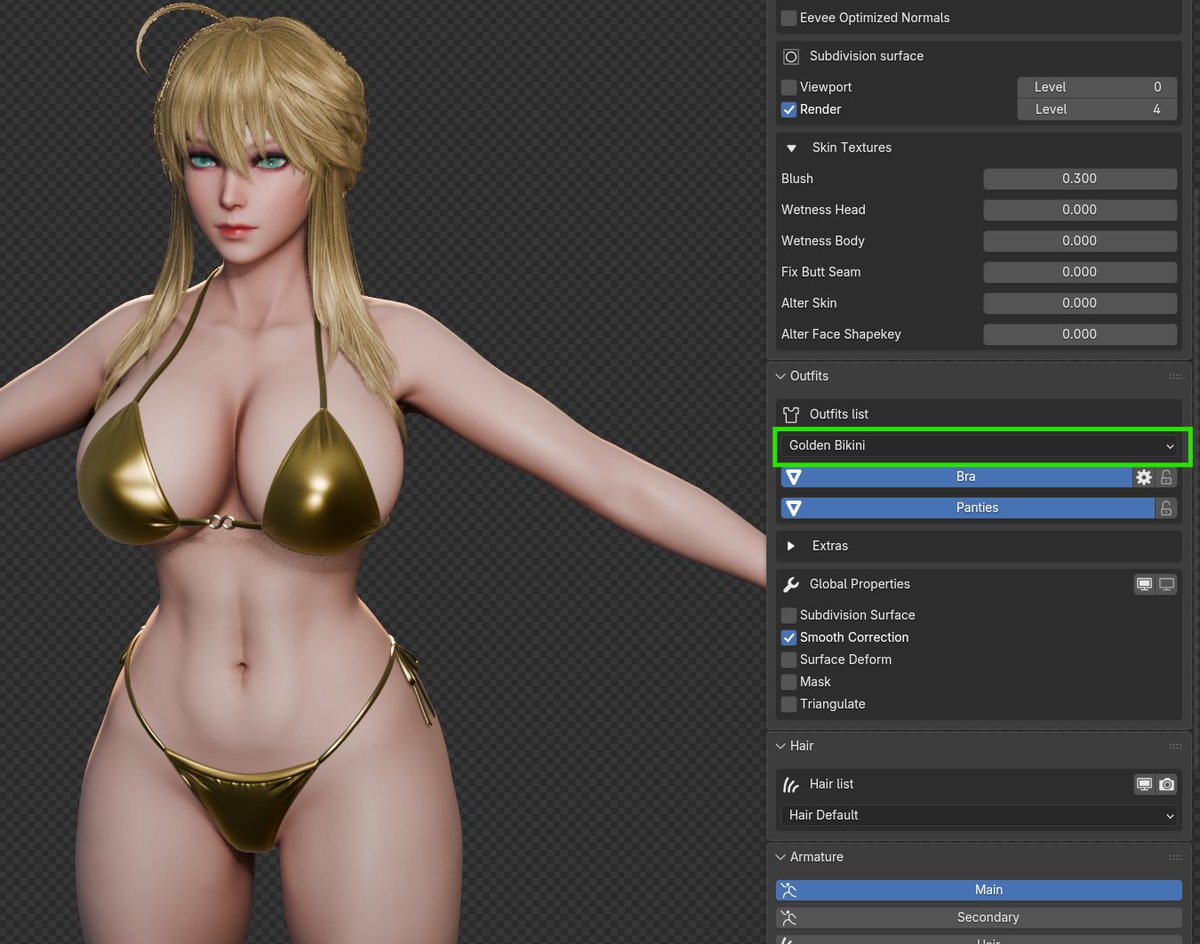Click the Alter Face Shapekey label
1200x944 pixels.
click(841, 334)
